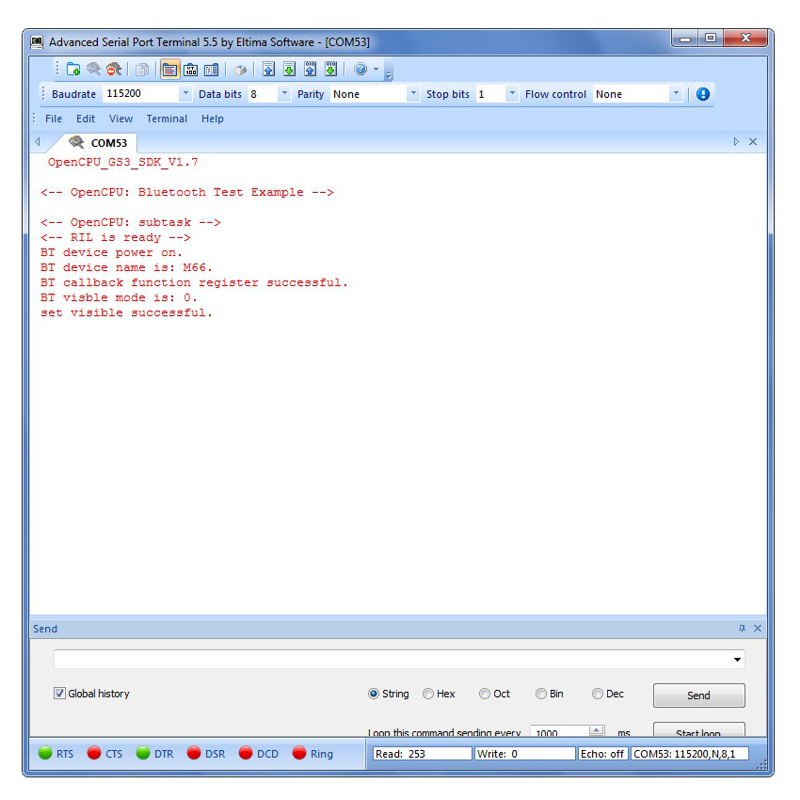Click the 'BT device power on.' output line
The height and width of the screenshot is (800, 800).
click(x=111, y=252)
